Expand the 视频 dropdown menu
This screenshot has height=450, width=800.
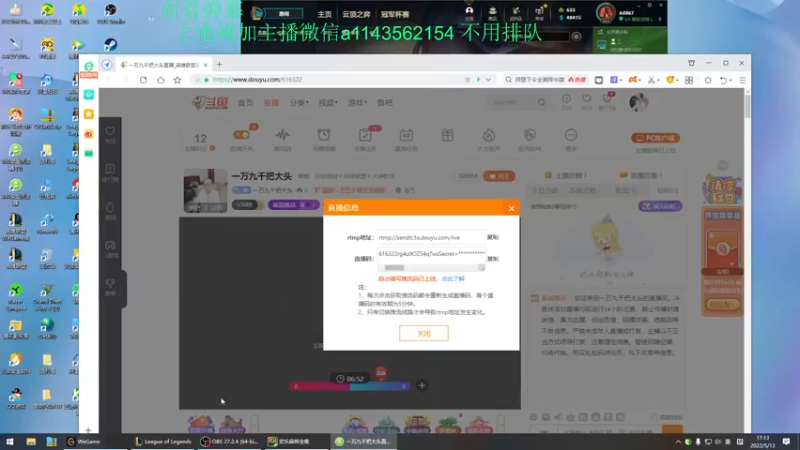click(328, 103)
